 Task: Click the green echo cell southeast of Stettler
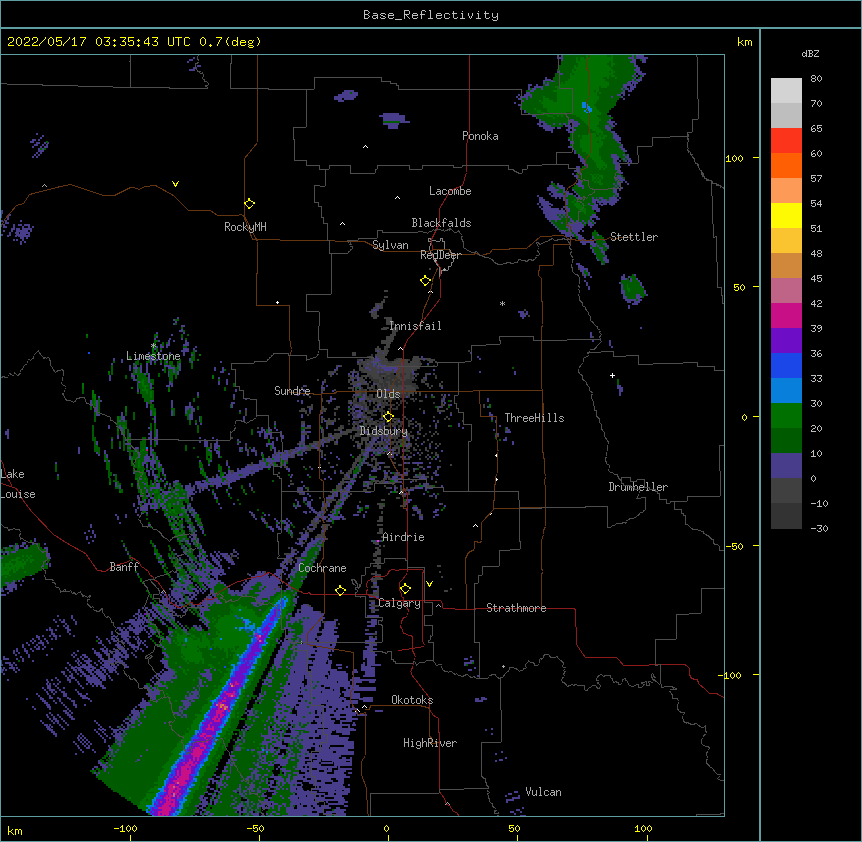click(x=633, y=288)
